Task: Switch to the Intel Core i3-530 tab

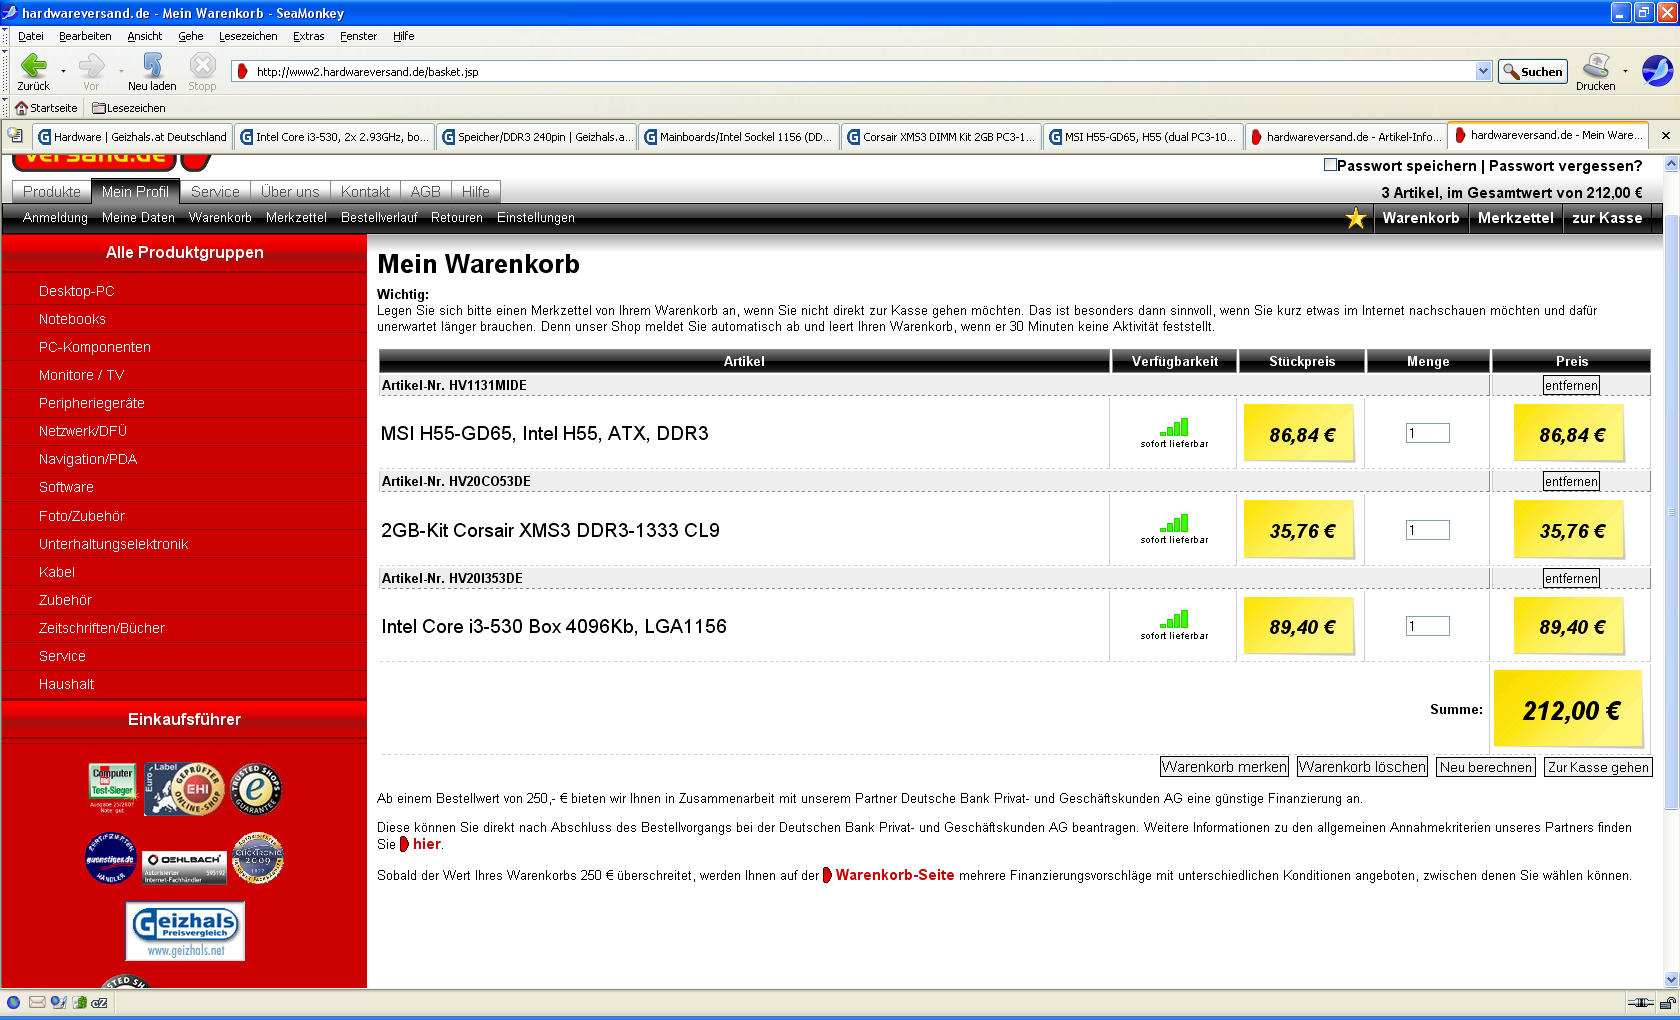Action: 335,137
